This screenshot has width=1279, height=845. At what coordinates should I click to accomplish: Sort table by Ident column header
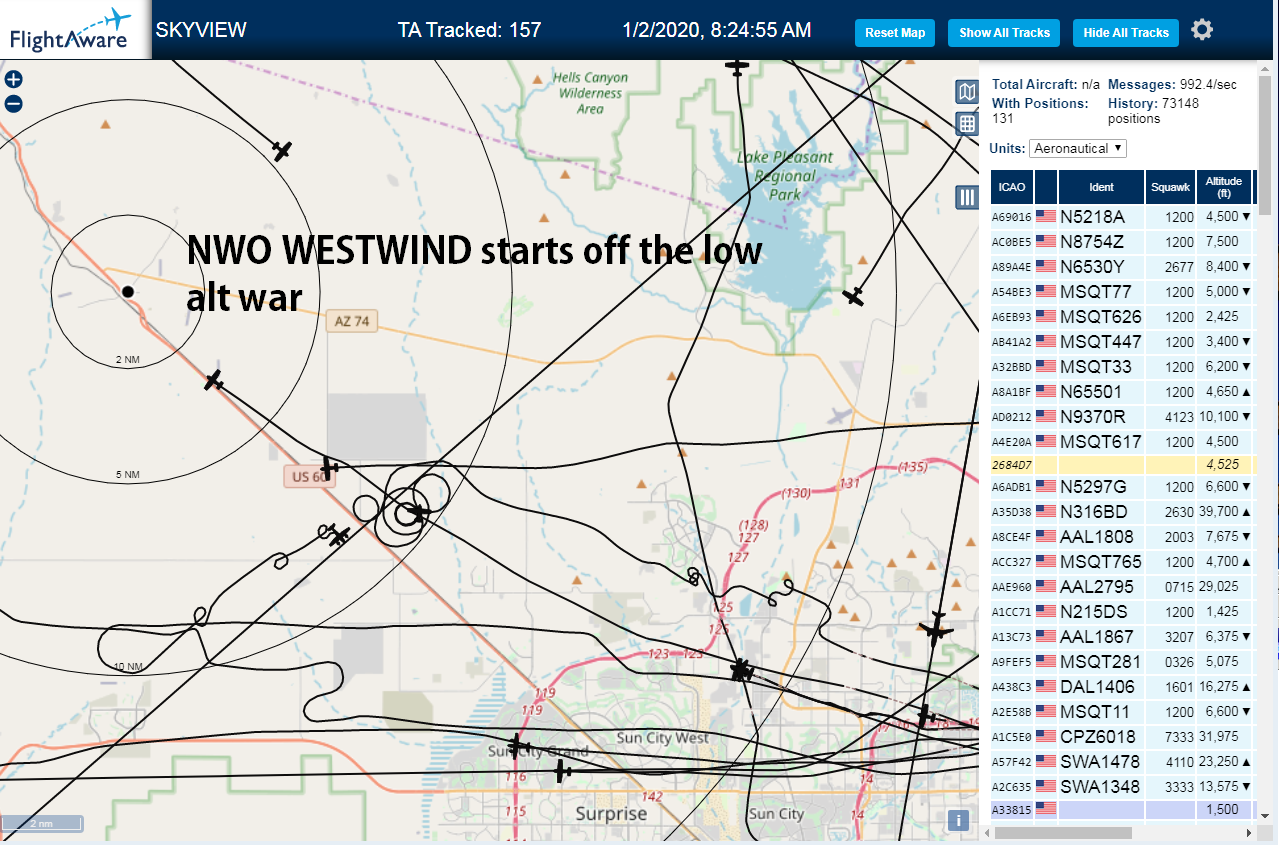[x=1101, y=187]
